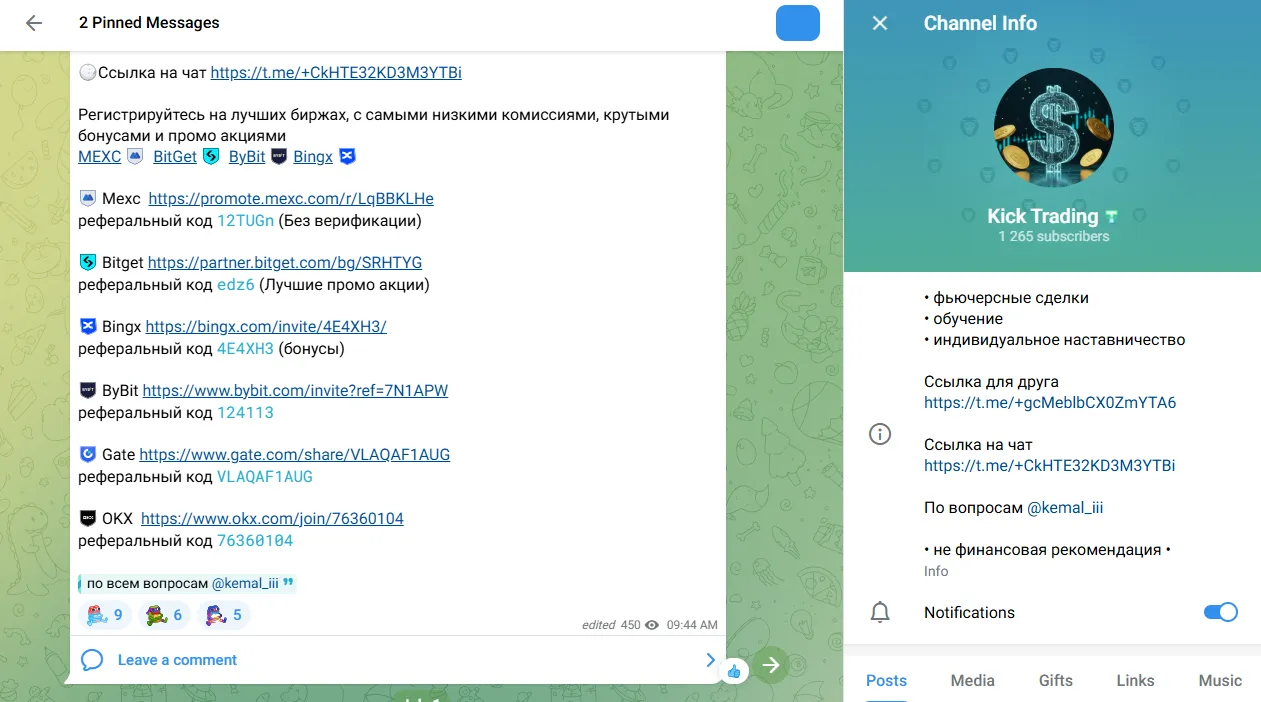The height and width of the screenshot is (702, 1261).
Task: Click the comment speech bubble icon
Action: pyautogui.click(x=92, y=660)
